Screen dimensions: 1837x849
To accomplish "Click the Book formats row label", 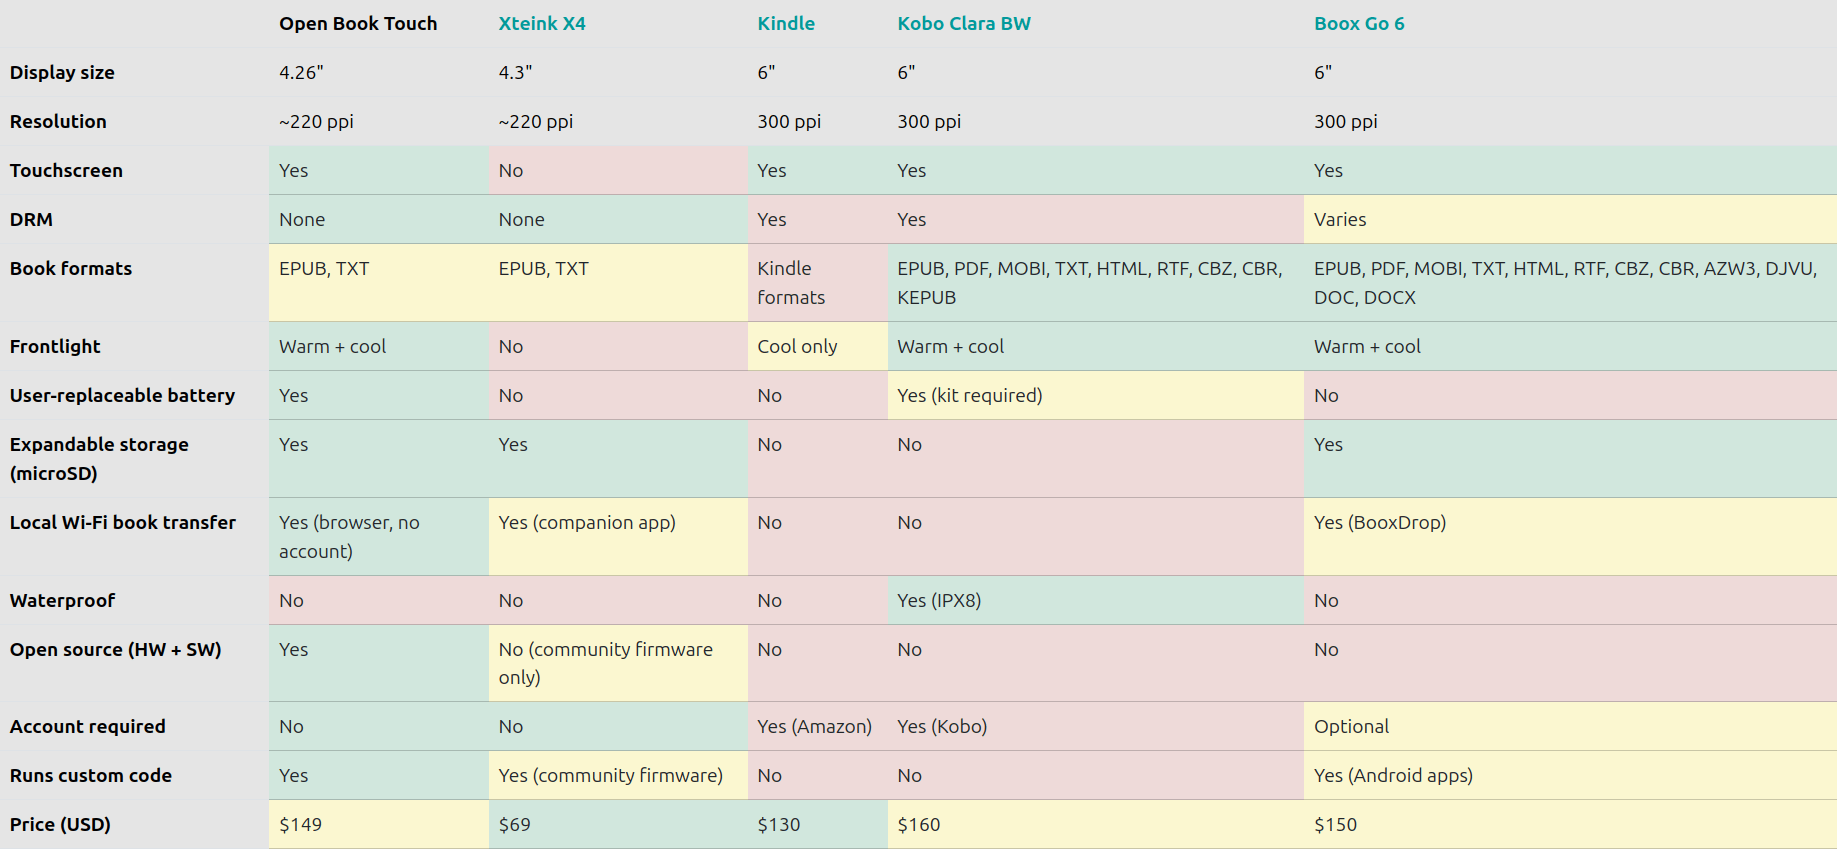I will click(x=71, y=268).
